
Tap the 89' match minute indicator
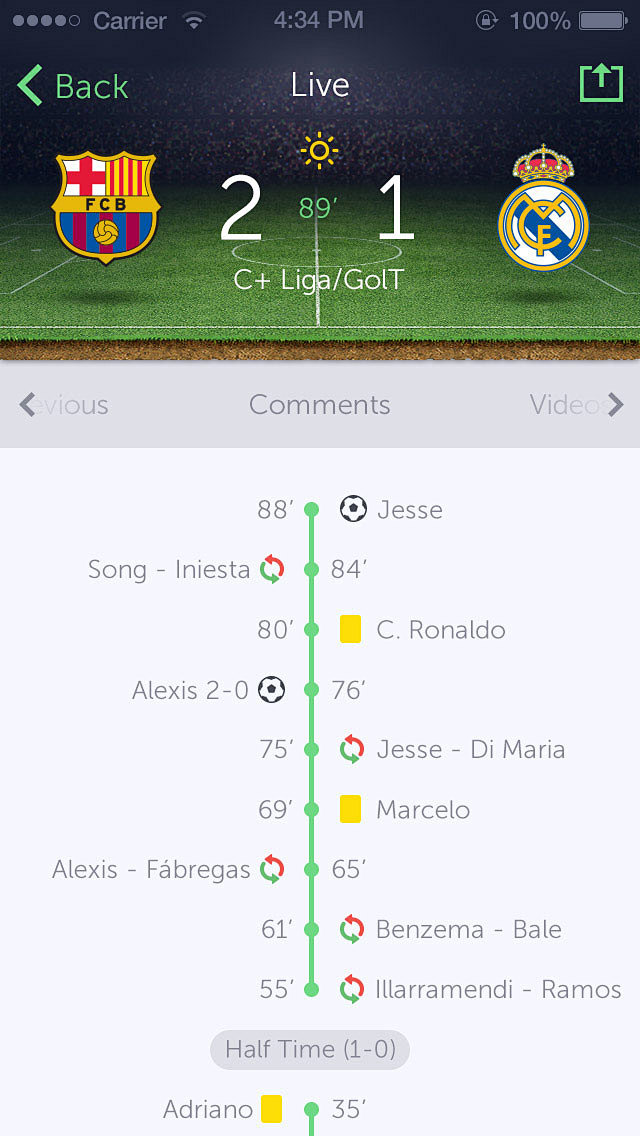[x=318, y=209]
